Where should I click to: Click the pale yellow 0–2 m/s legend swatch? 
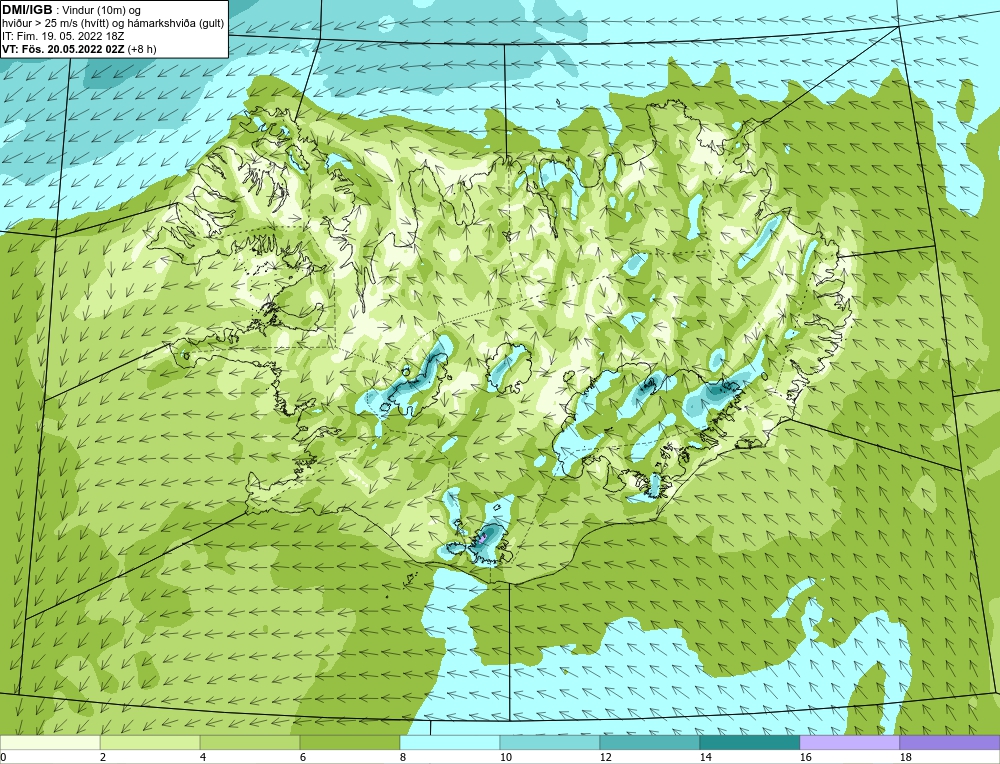click(50, 742)
